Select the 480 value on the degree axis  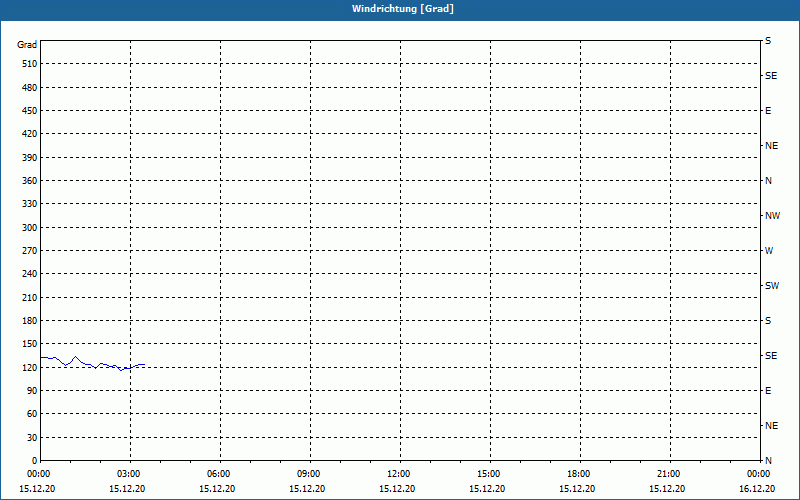click(30, 88)
